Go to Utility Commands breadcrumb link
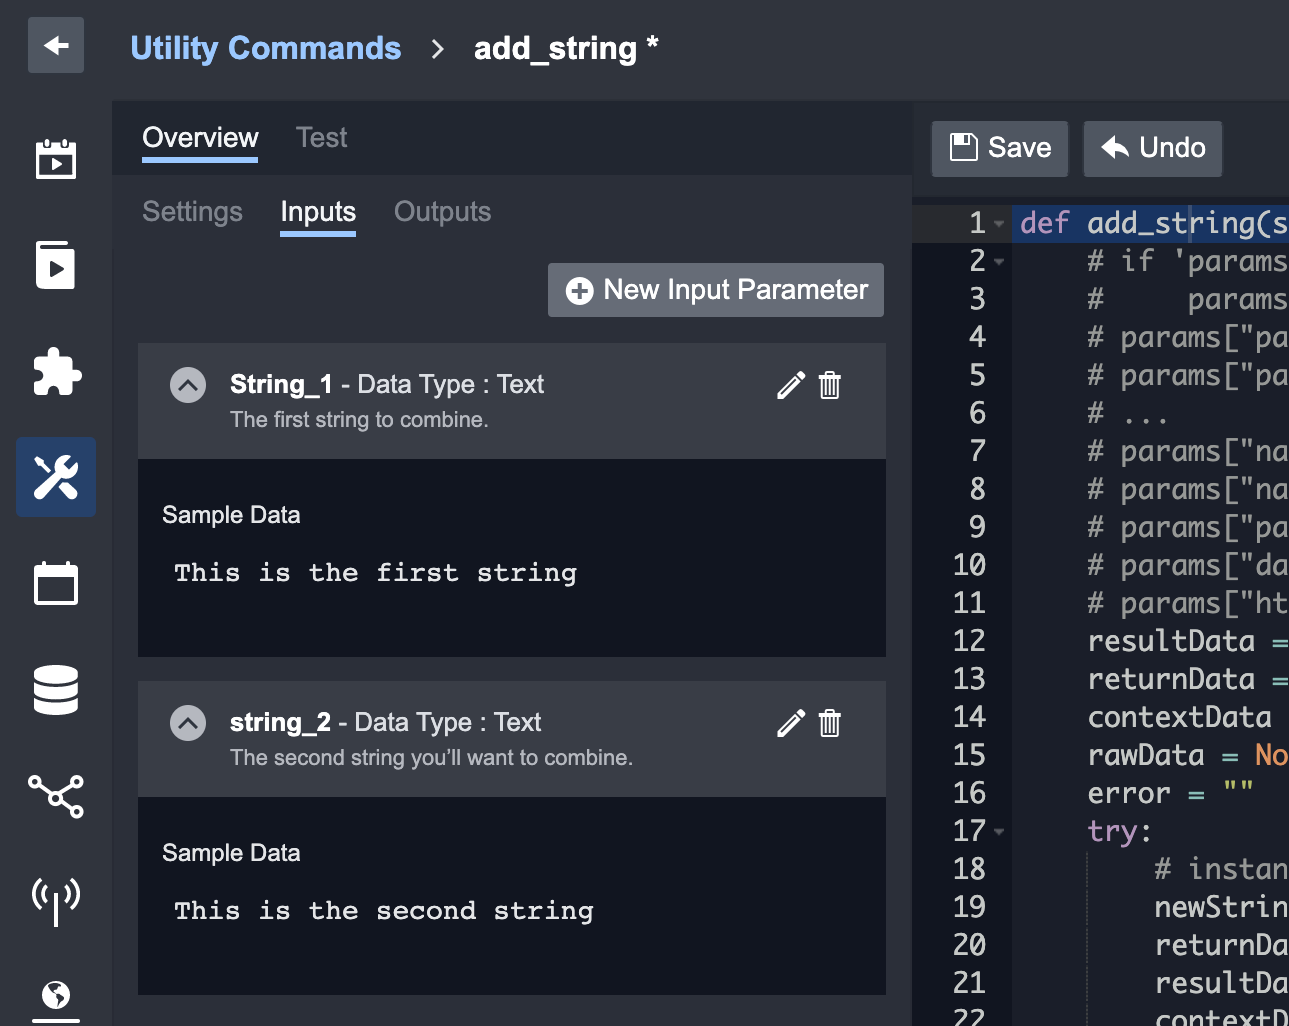The width and height of the screenshot is (1289, 1026). point(265,48)
